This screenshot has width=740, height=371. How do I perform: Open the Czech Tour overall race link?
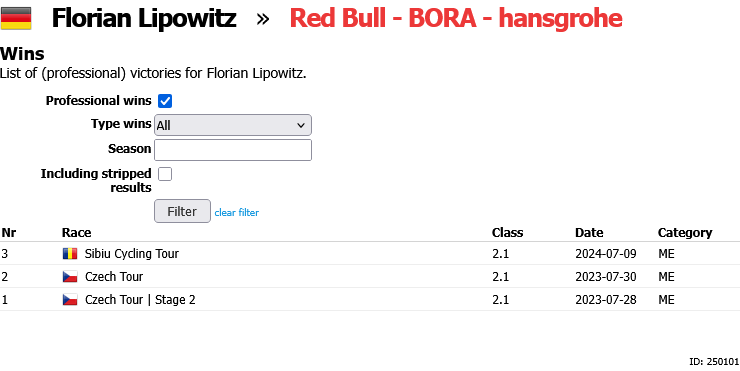tap(114, 277)
